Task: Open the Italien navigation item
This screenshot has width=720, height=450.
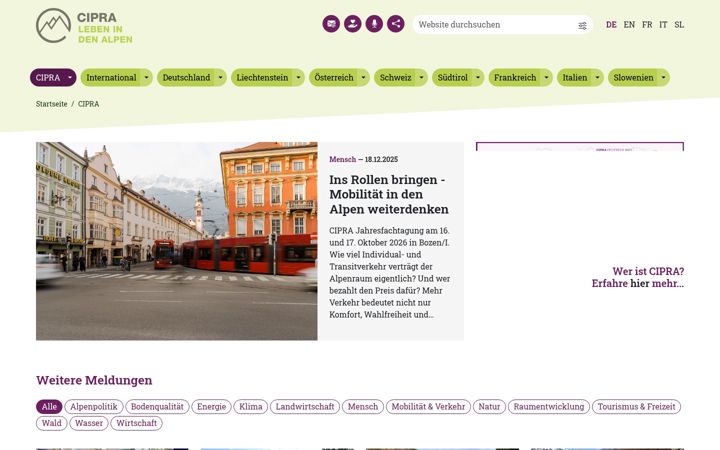Action: click(x=575, y=78)
